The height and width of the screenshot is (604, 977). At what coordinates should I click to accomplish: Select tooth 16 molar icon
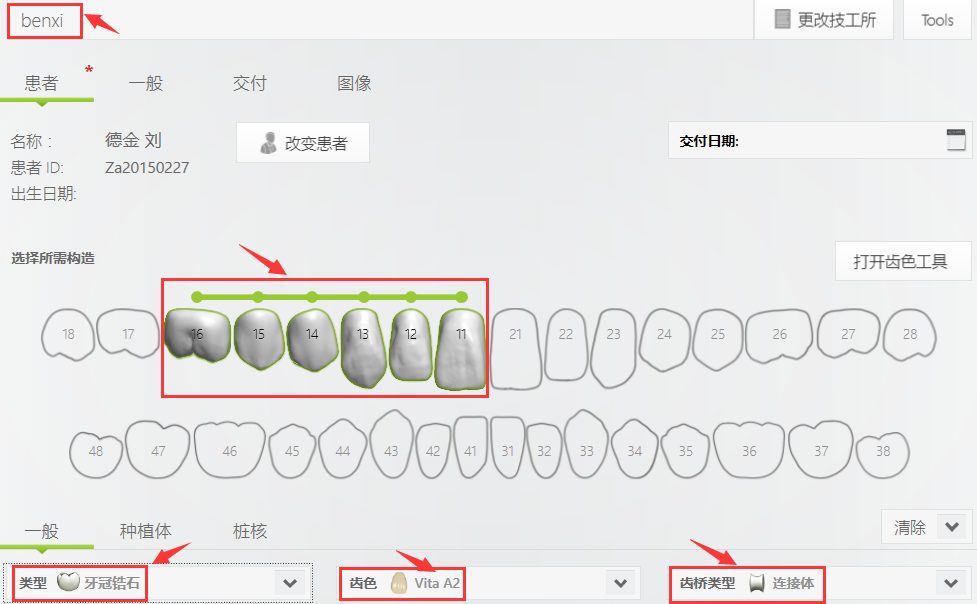click(x=197, y=335)
